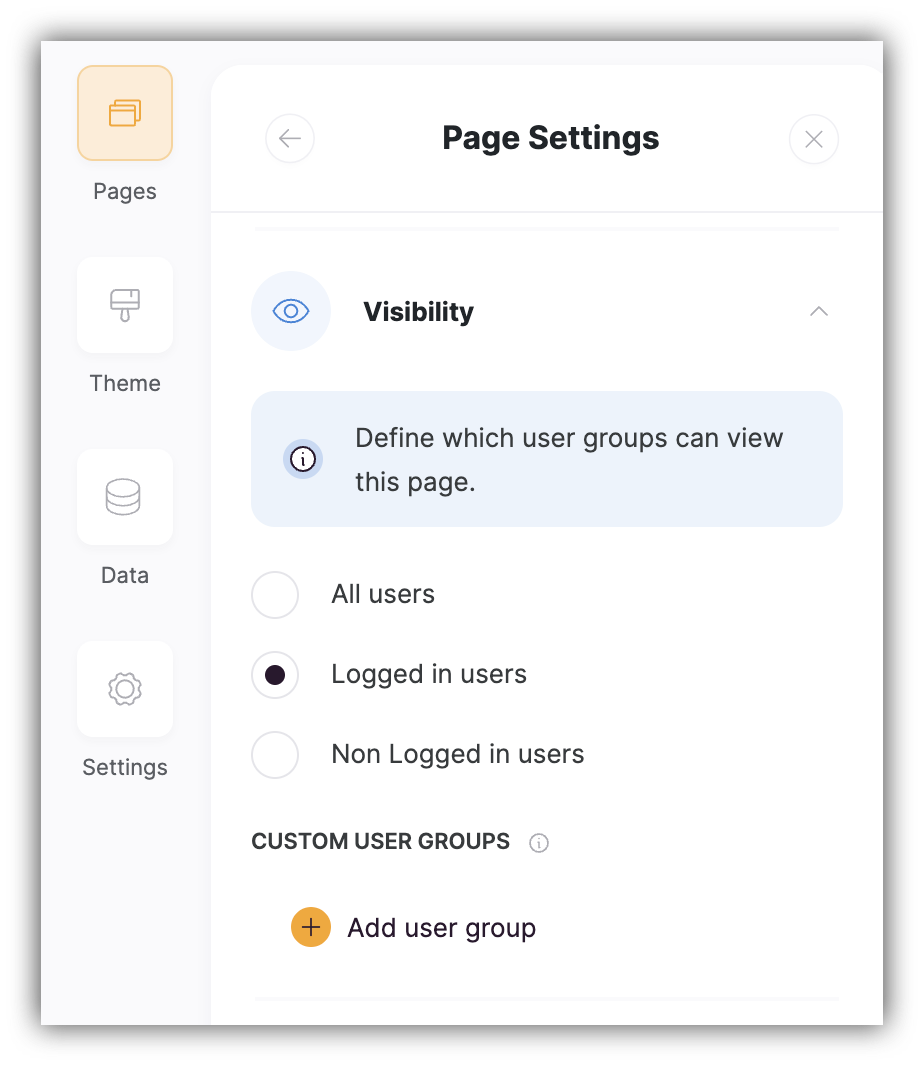The width and height of the screenshot is (924, 1066).
Task: Click the Visibility eye icon
Action: coord(291,311)
